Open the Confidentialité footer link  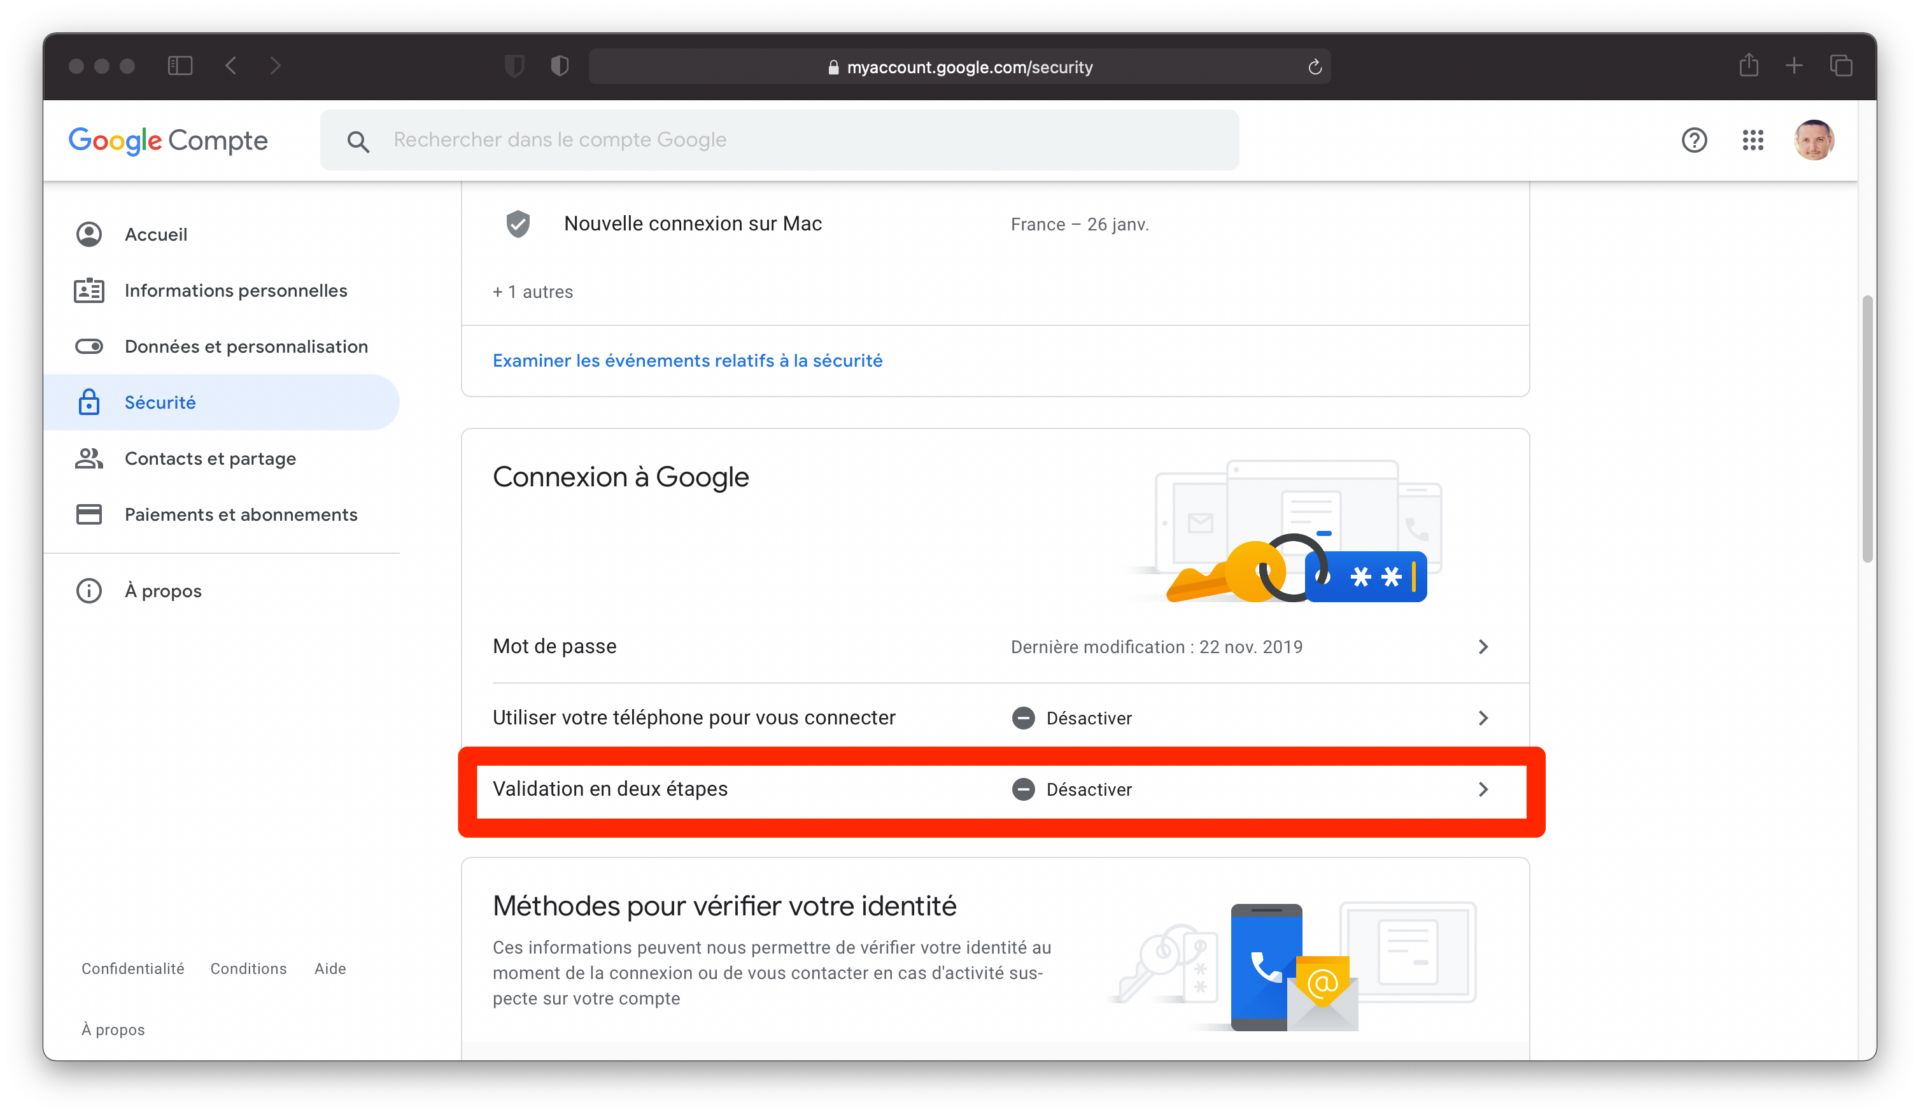(x=133, y=969)
